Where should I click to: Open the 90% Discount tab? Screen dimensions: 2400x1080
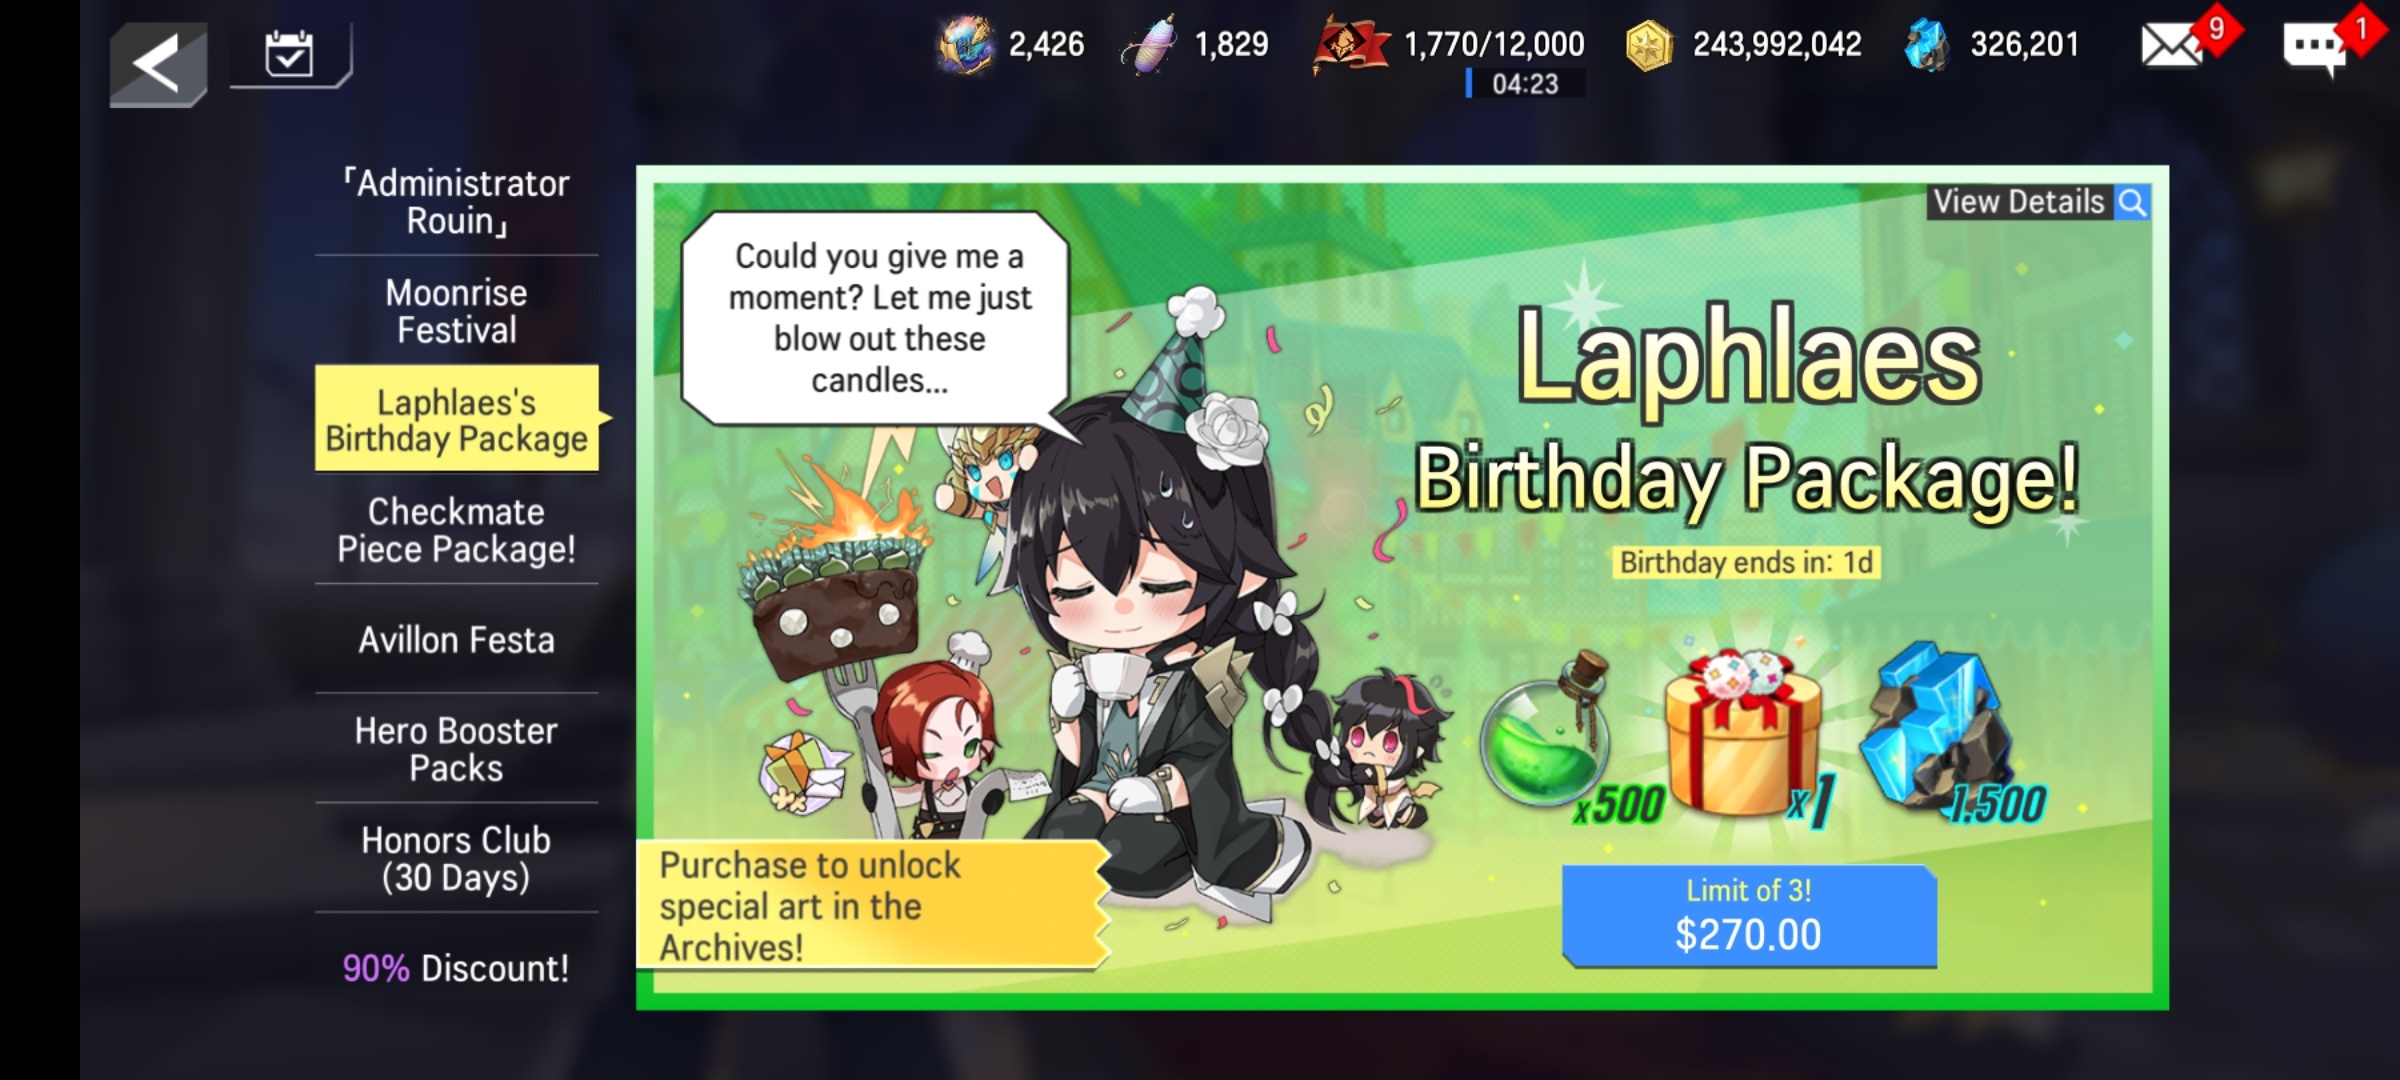457,968
